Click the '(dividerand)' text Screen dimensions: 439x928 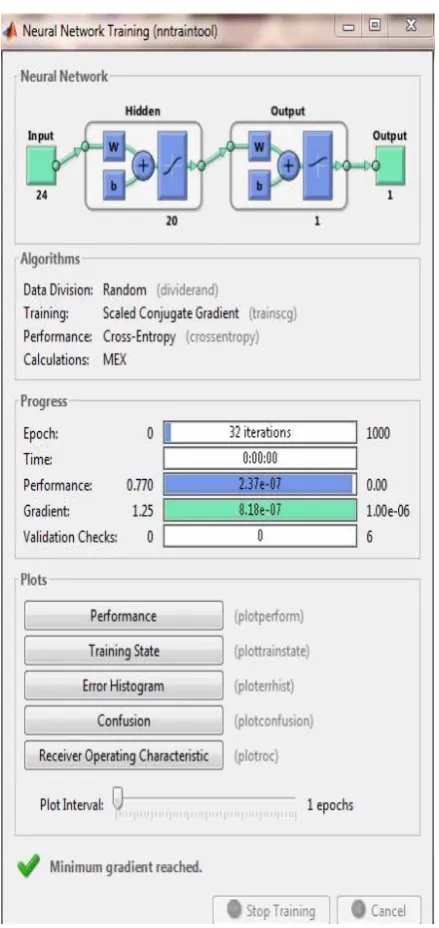(188, 291)
